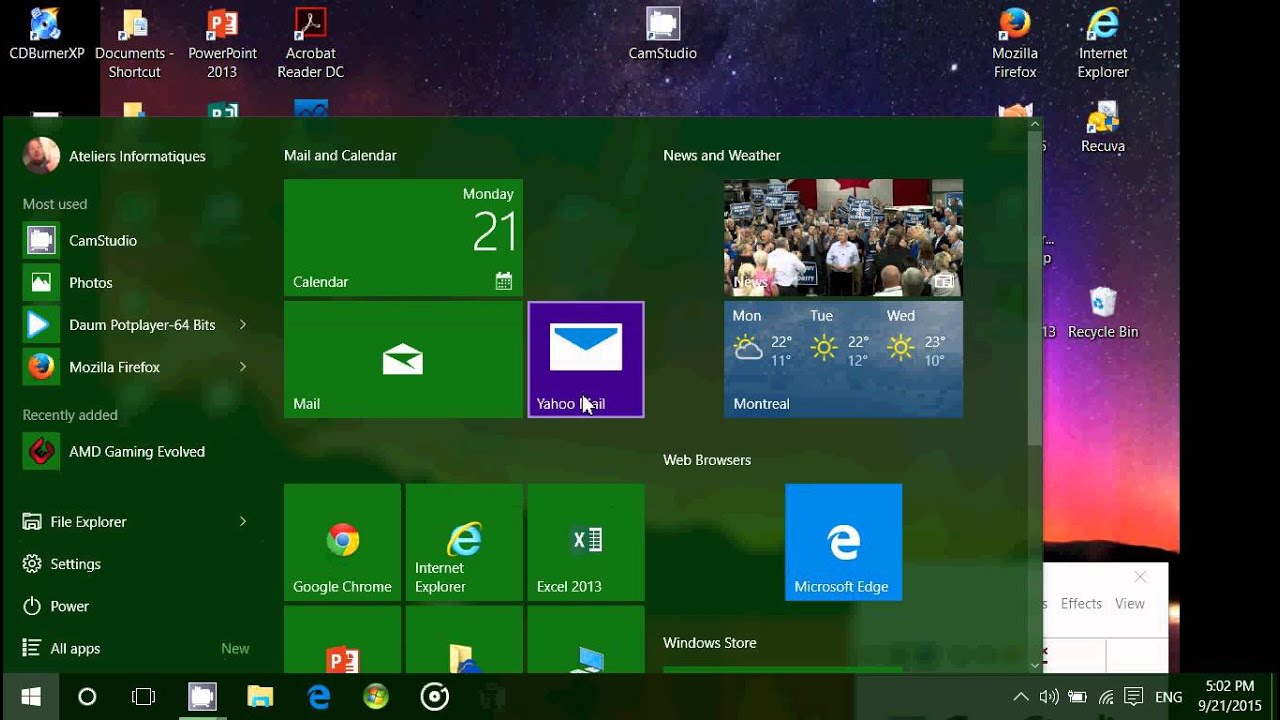
Task: Switch the ENG input language
Action: [x=1169, y=697]
